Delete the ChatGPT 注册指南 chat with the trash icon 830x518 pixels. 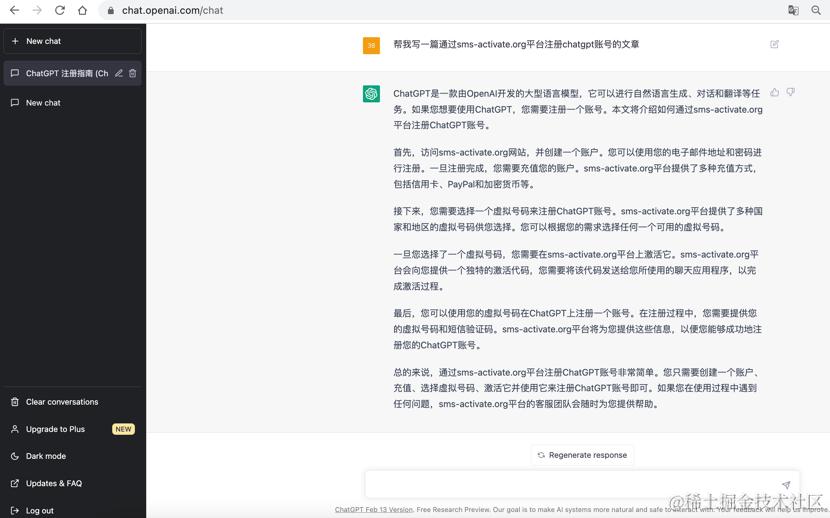(x=132, y=73)
